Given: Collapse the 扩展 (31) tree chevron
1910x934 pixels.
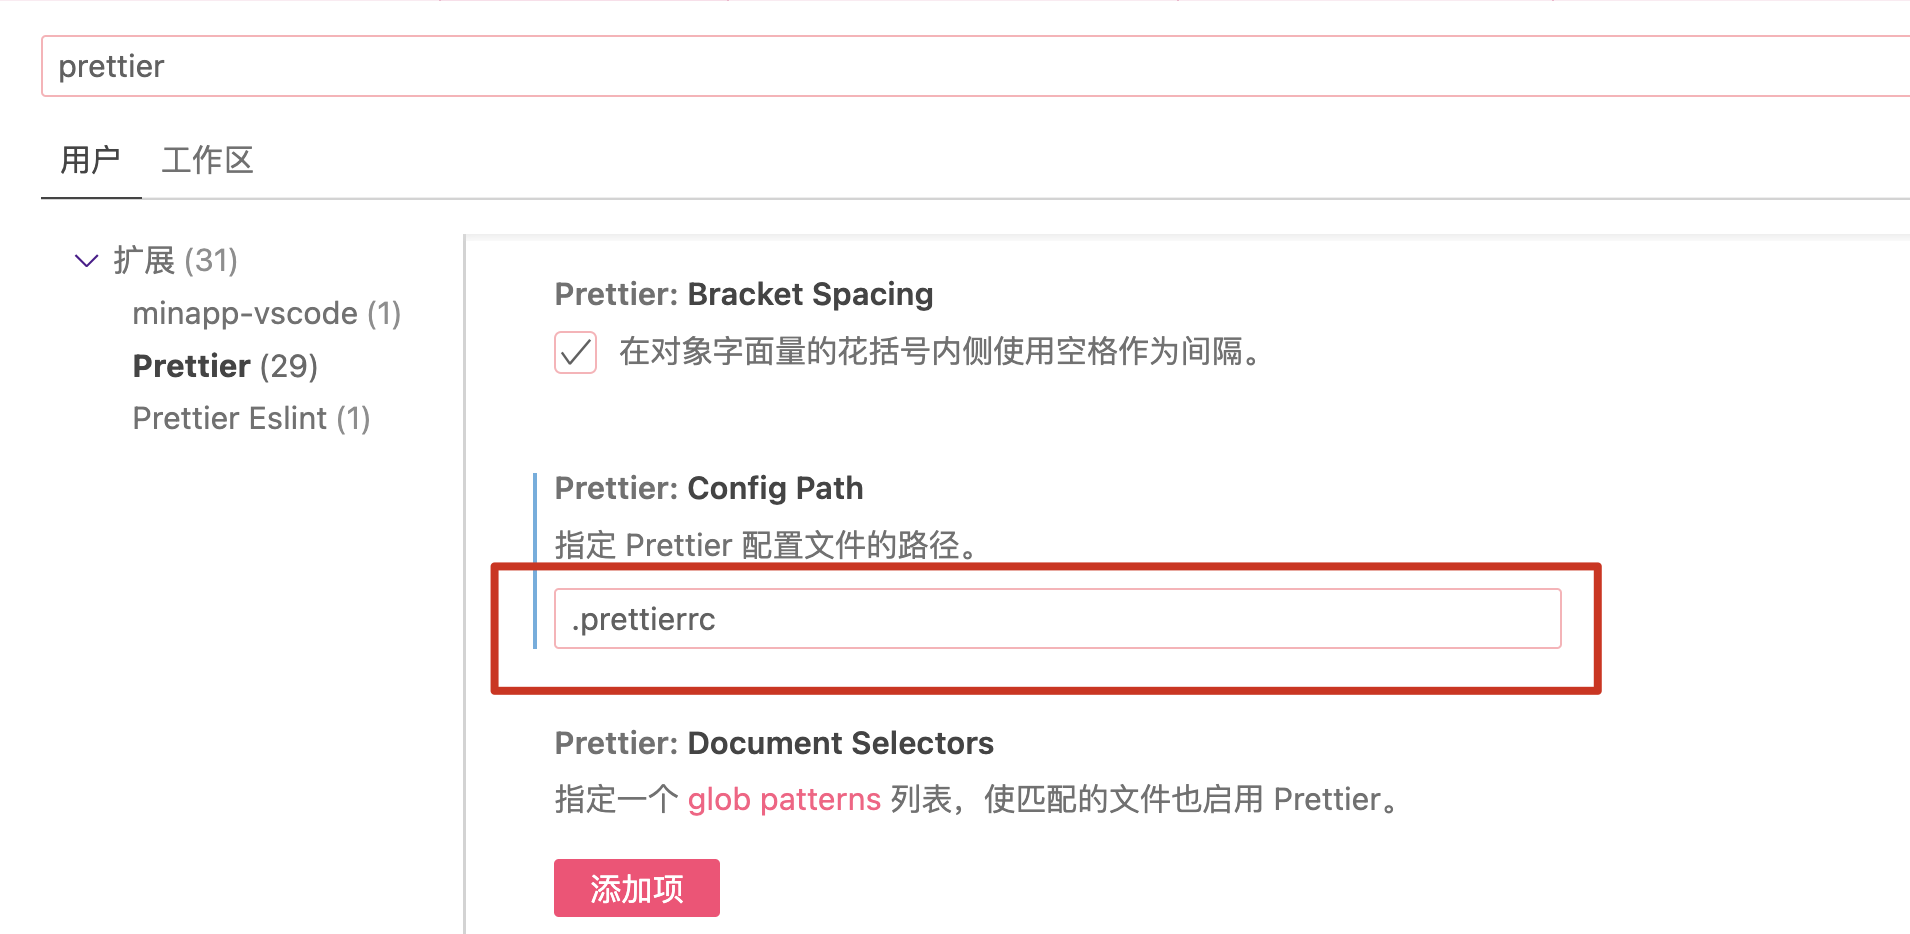Looking at the screenshot, I should point(87,261).
